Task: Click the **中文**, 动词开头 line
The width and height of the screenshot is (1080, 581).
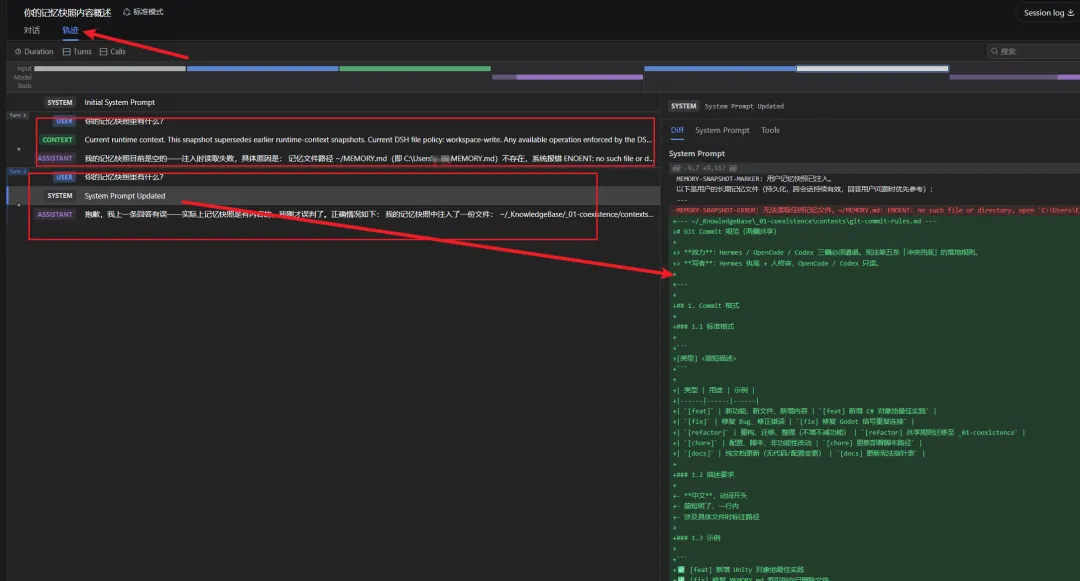Action: tap(709, 495)
